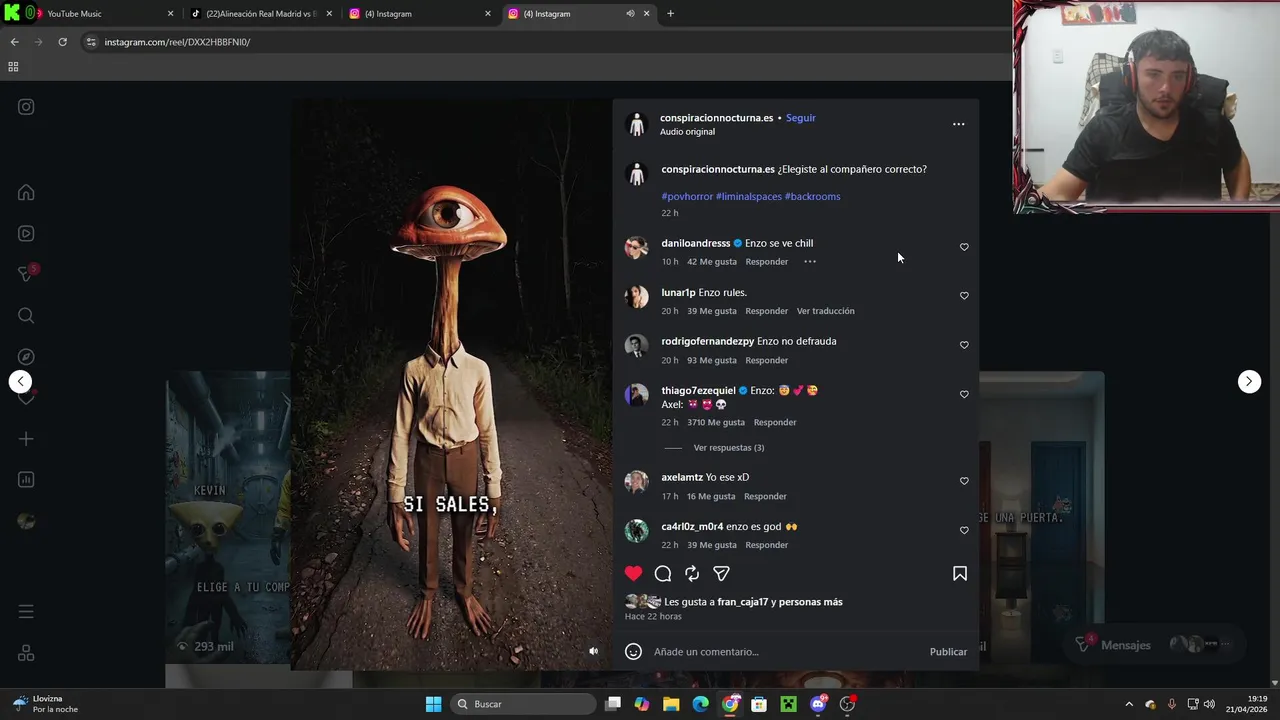The width and height of the screenshot is (1280, 720).
Task: Open direct messages icon with notification badge
Action: tap(27, 274)
